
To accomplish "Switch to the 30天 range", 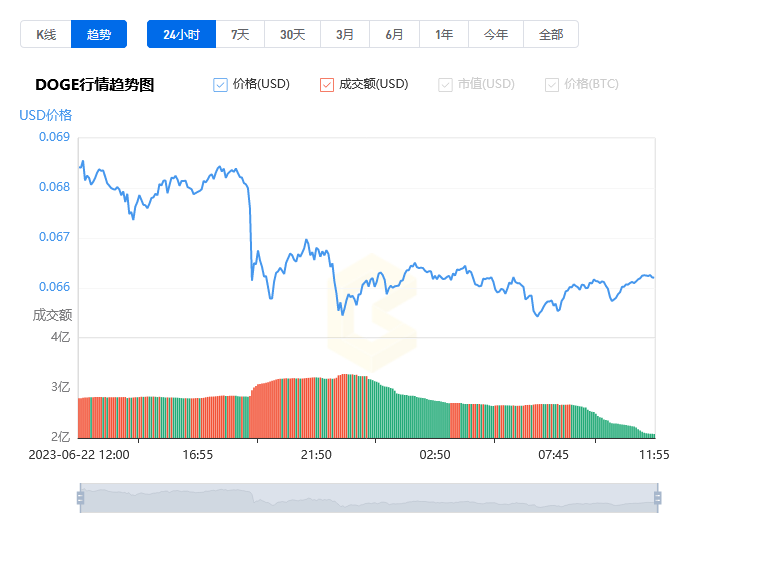I will [x=292, y=34].
